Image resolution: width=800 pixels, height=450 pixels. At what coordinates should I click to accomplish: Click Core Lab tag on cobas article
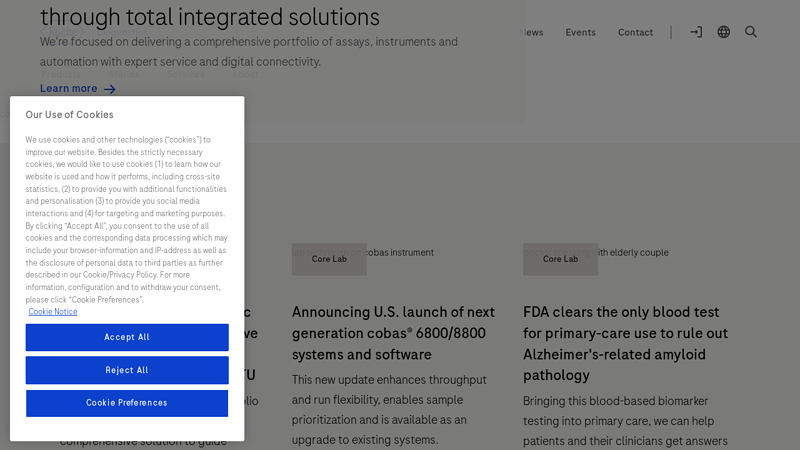[329, 259]
